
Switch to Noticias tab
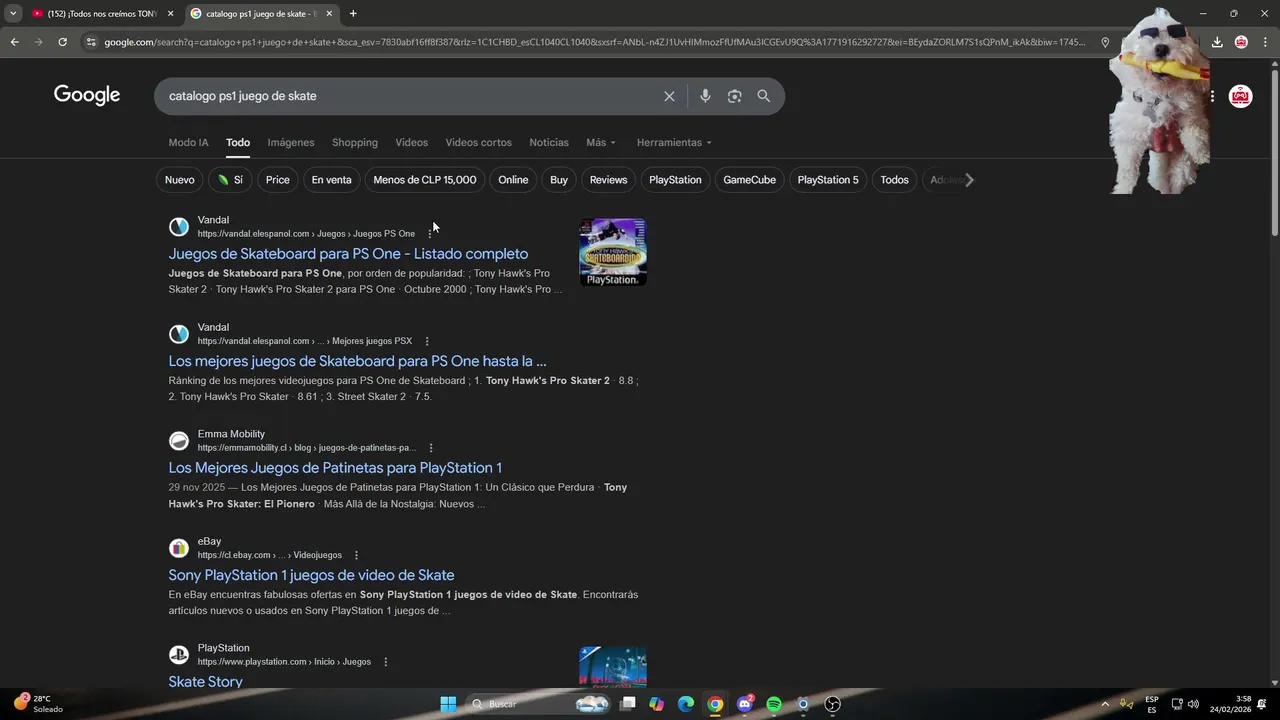point(549,142)
